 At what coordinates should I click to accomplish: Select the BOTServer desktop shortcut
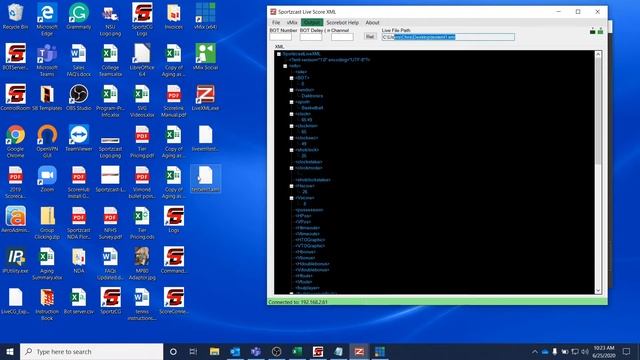coord(15,57)
